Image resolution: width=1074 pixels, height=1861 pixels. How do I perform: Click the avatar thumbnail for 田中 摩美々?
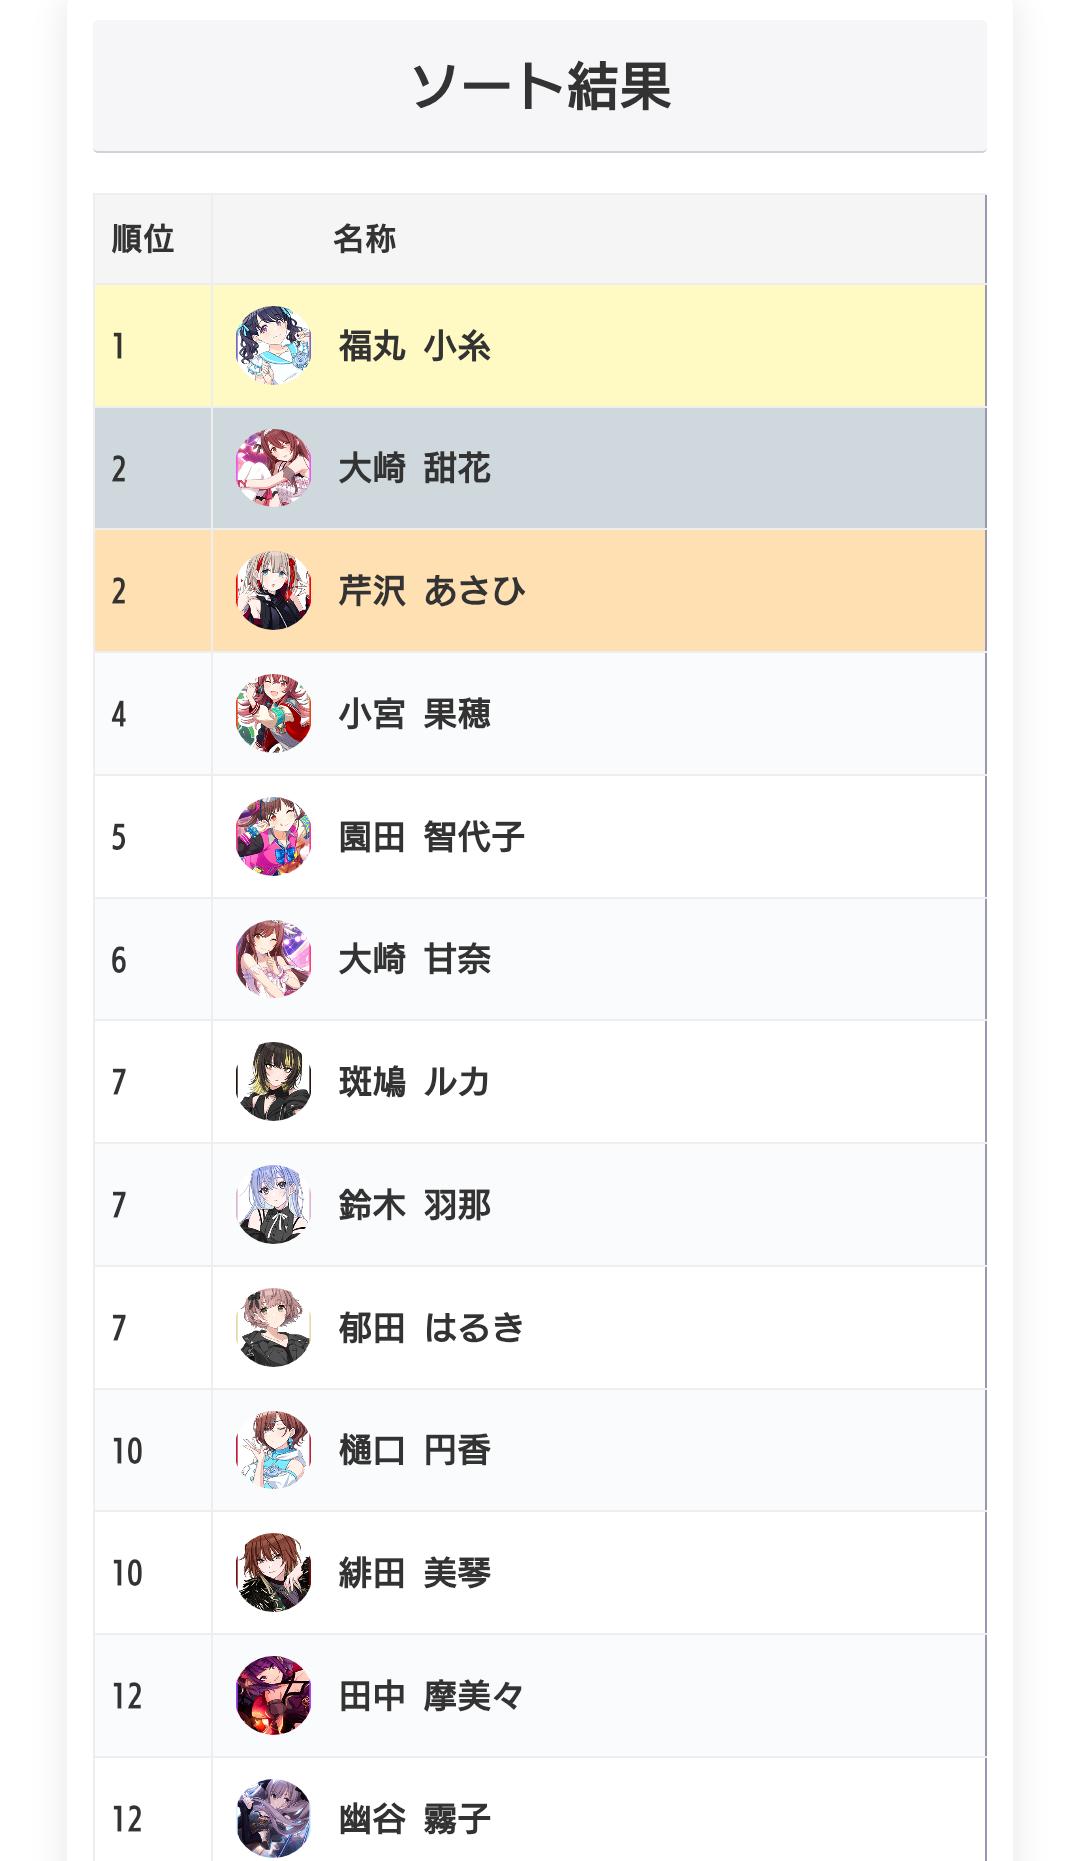click(x=273, y=1696)
